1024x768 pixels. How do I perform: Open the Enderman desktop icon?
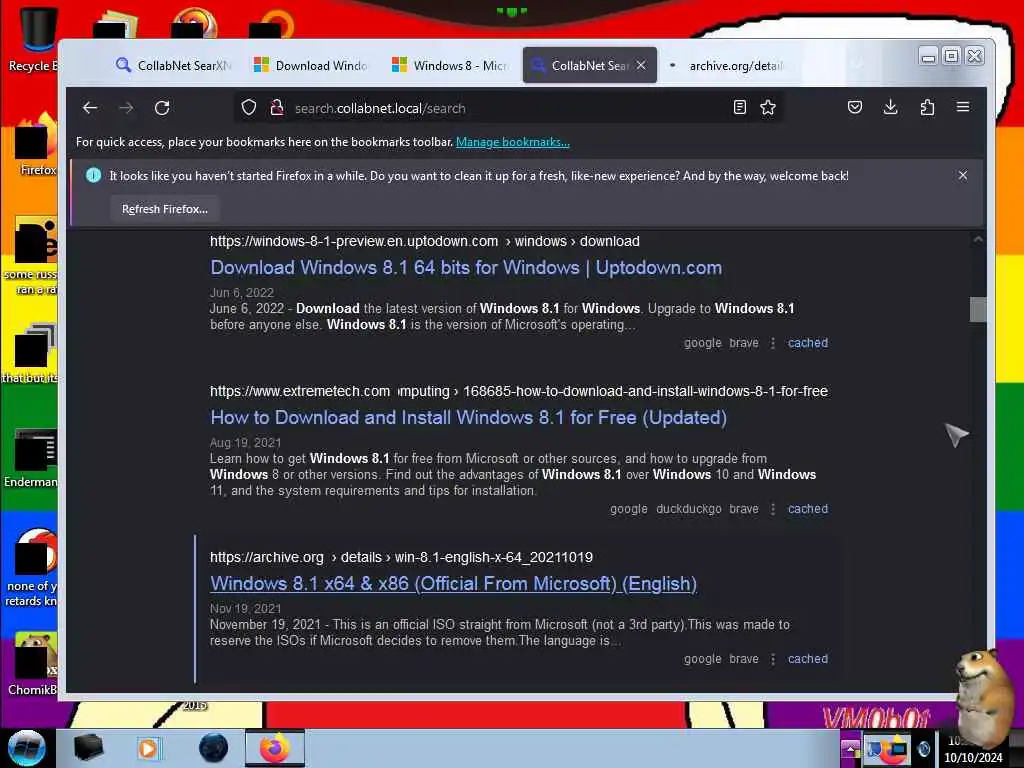[31, 458]
